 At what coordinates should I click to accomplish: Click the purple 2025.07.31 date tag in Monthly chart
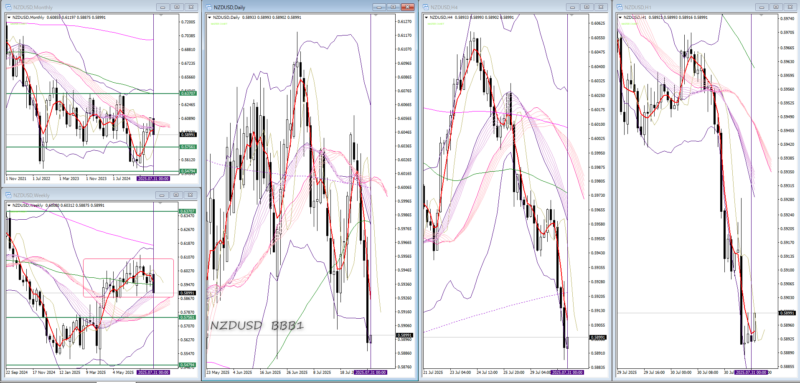(x=154, y=178)
